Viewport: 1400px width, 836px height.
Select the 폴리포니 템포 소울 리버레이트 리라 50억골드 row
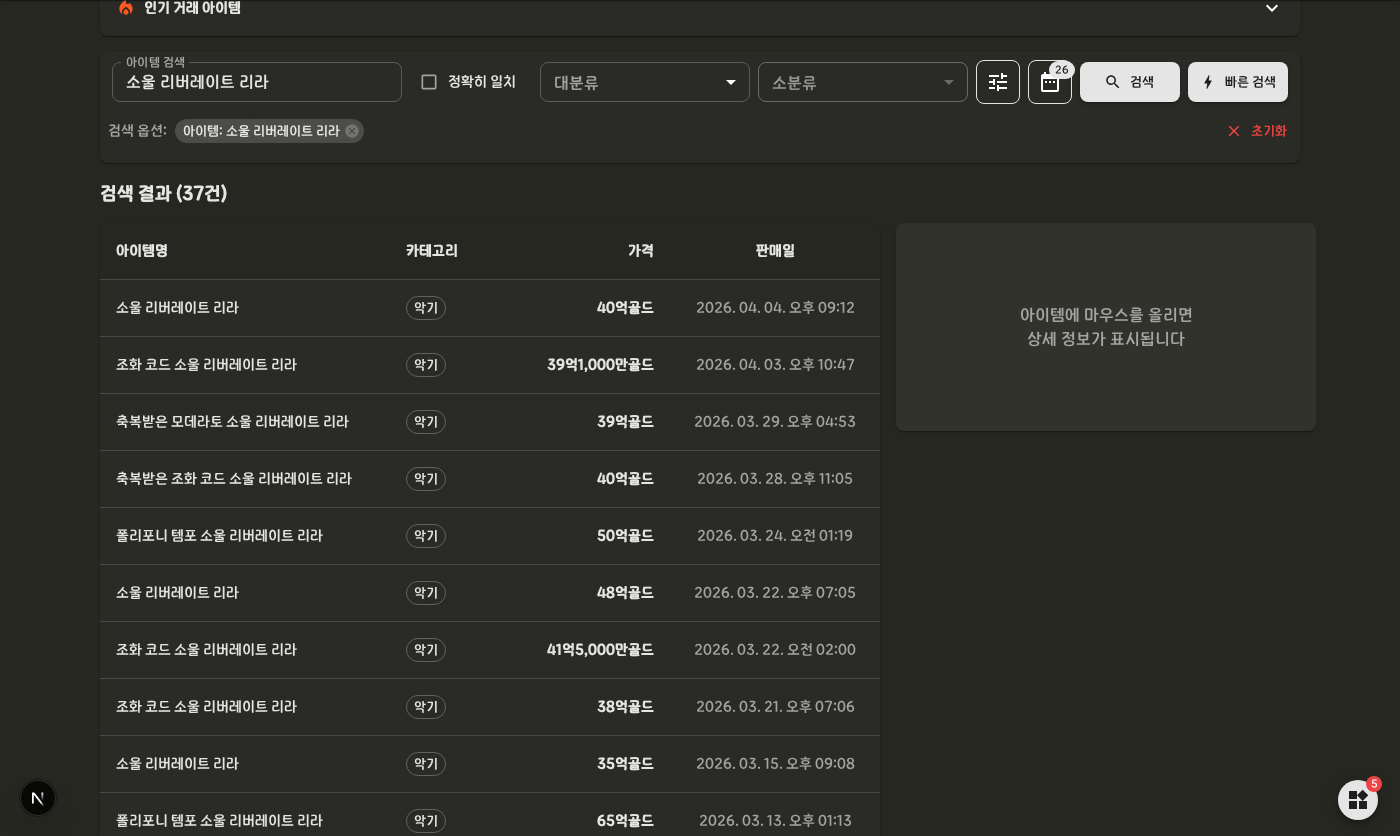point(490,536)
